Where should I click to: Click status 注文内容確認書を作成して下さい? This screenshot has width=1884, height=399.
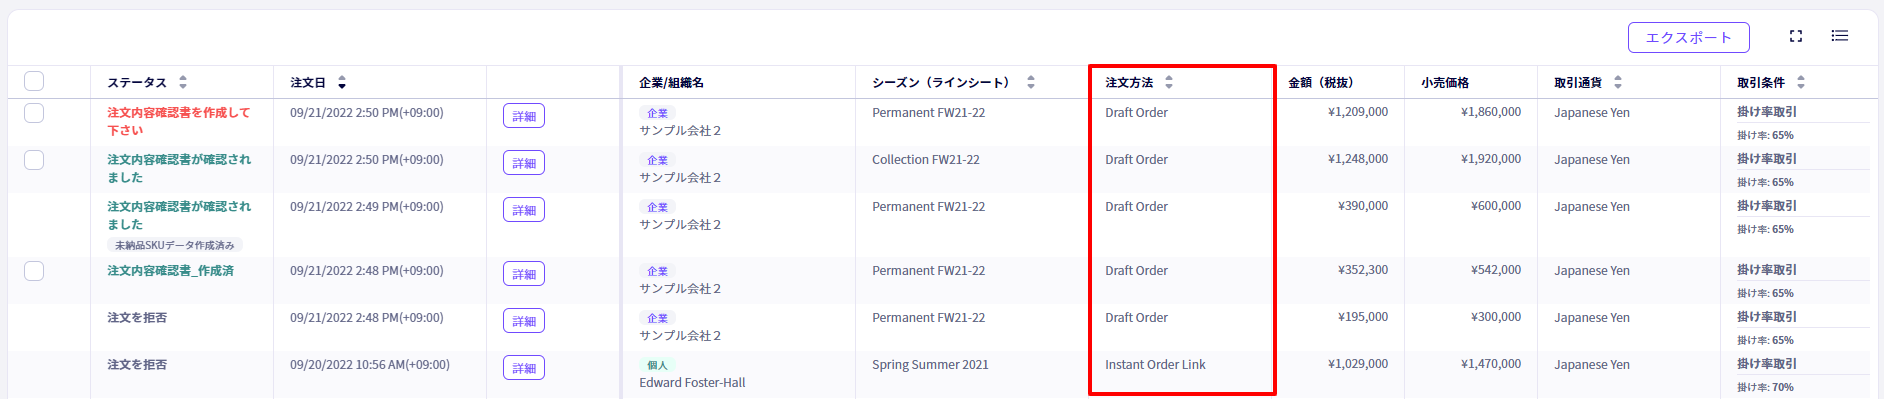(x=179, y=121)
